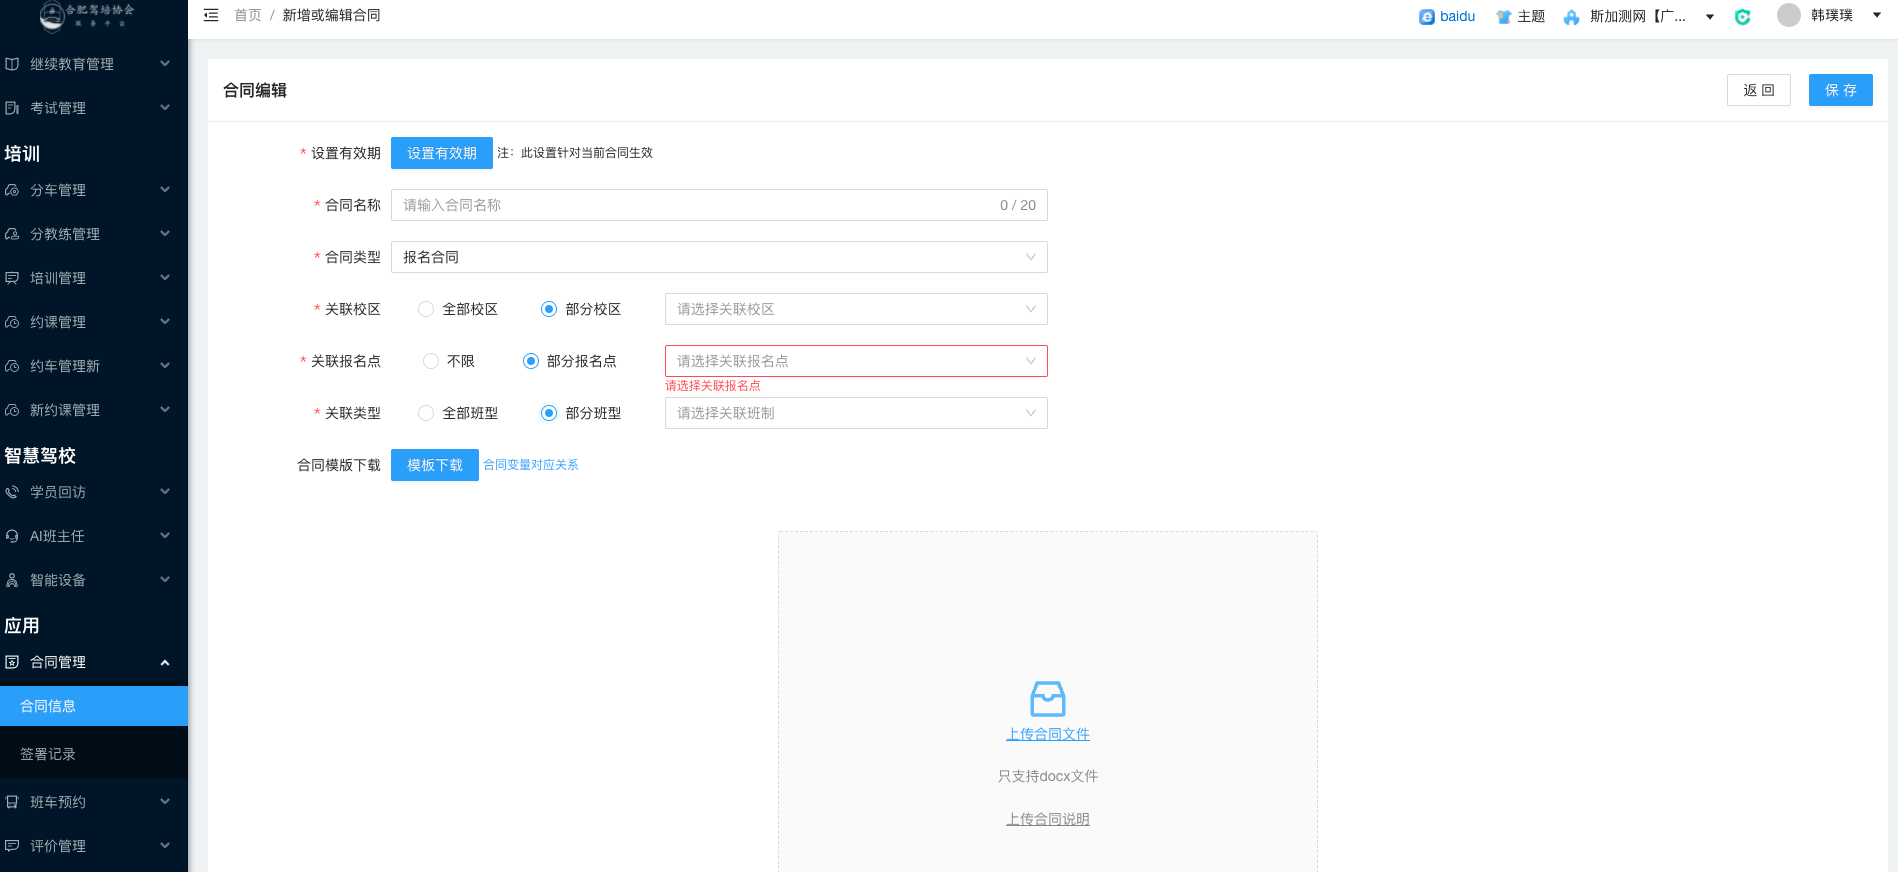The image size is (1898, 872).
Task: Select 全部班型 radio option
Action: [x=426, y=413]
